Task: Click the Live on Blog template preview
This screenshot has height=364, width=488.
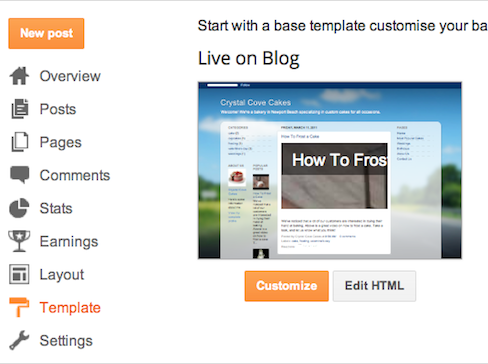Action: (330, 170)
